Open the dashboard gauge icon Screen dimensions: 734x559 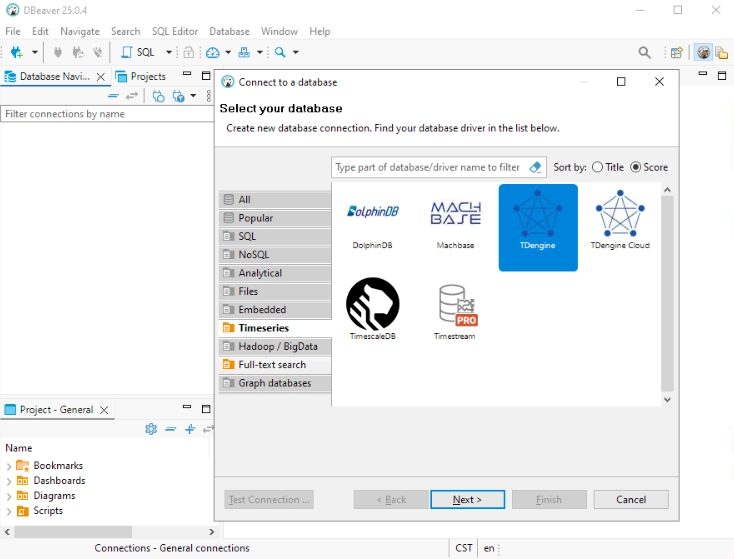(x=213, y=52)
